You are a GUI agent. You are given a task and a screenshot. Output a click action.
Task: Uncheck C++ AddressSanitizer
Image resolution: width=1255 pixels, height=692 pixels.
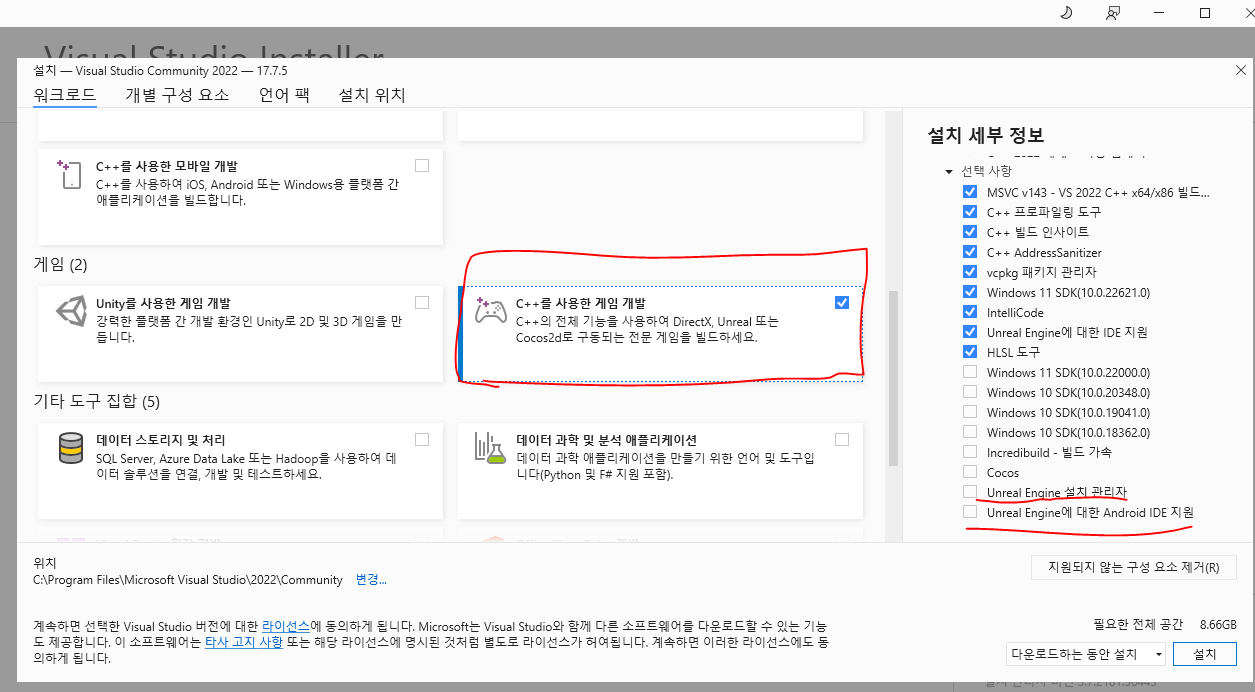click(969, 251)
